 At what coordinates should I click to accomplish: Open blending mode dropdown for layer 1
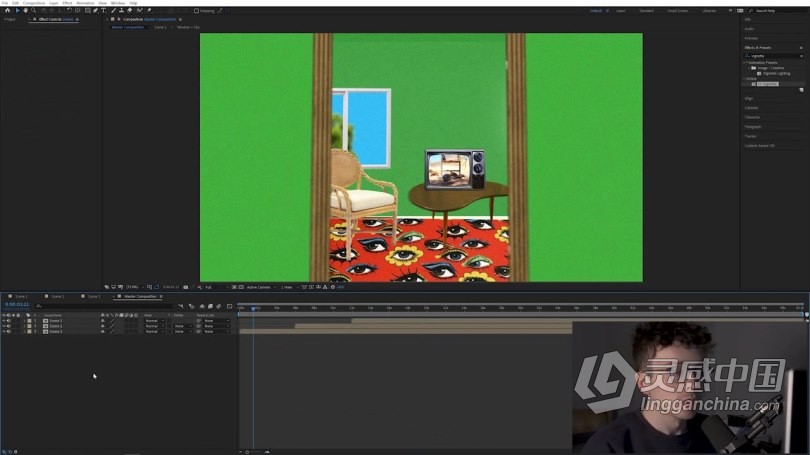pos(154,321)
